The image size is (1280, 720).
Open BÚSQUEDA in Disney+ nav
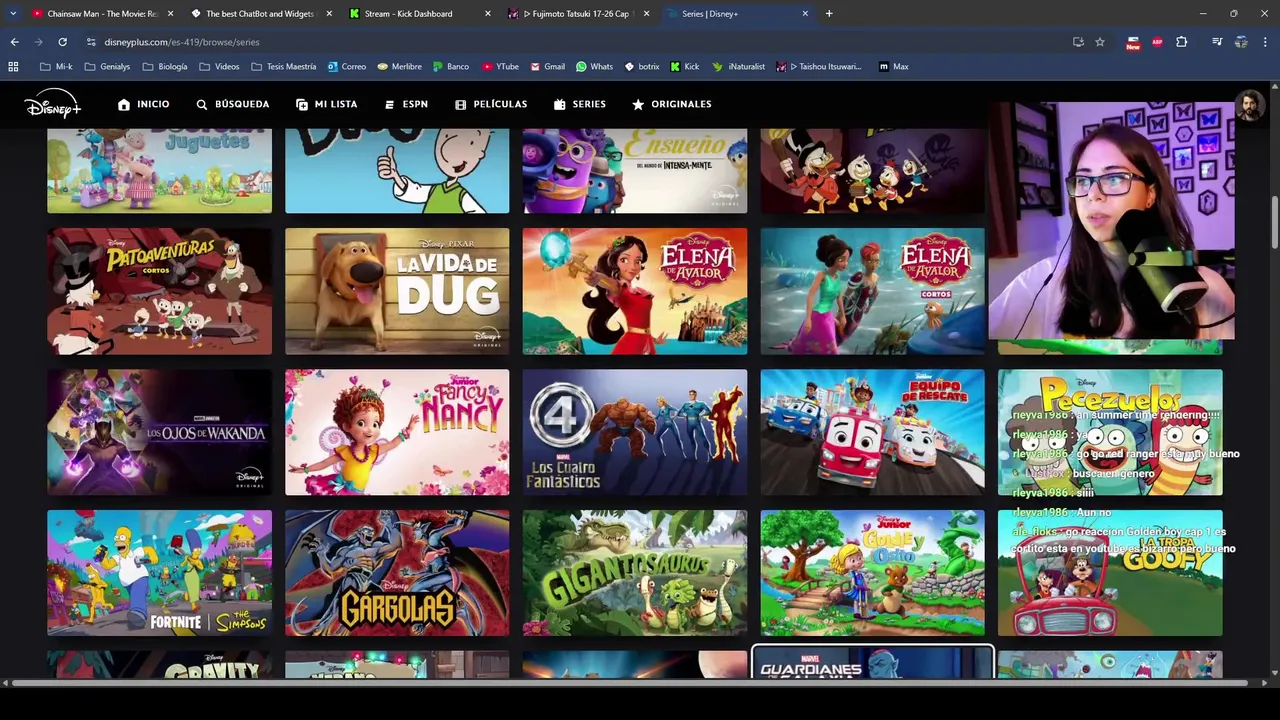coord(232,104)
